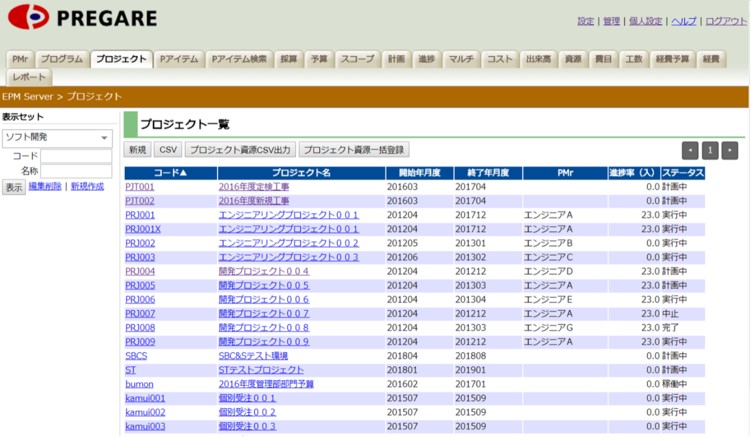Switch to the プログラム tab
Screen dimensions: 751x441
62,59
